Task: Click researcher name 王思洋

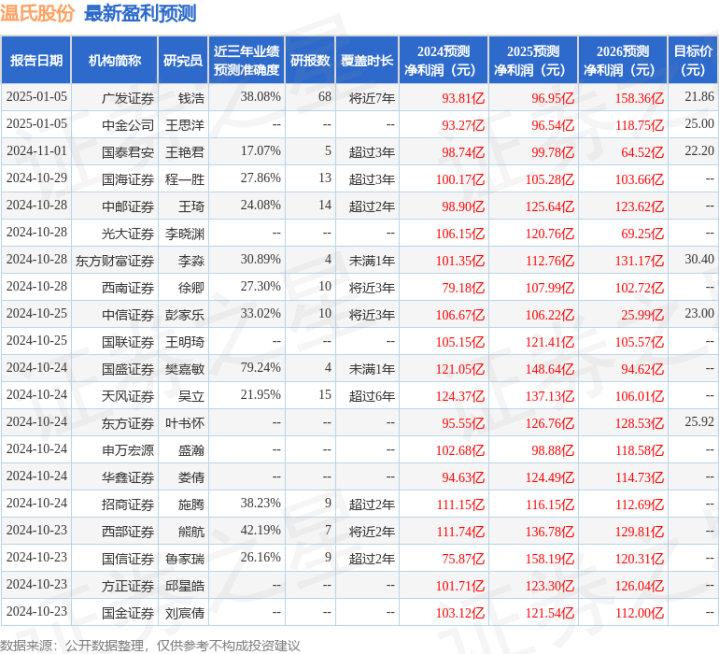Action: point(185,125)
